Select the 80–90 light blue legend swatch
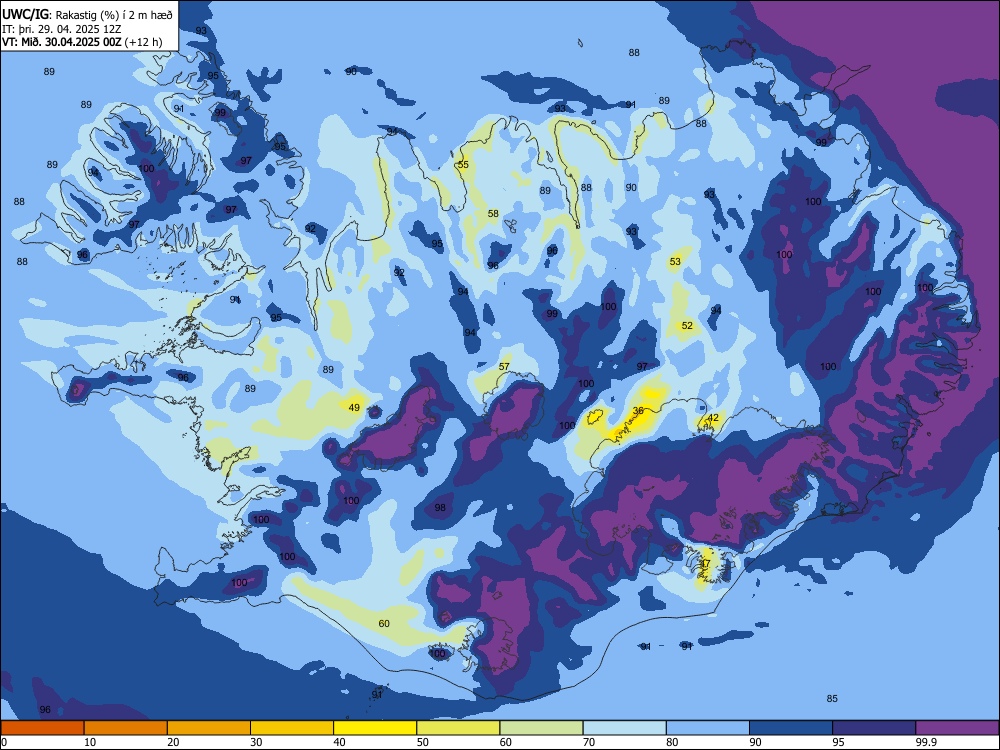Screen dimensions: 1000x750 pyautogui.click(x=708, y=728)
